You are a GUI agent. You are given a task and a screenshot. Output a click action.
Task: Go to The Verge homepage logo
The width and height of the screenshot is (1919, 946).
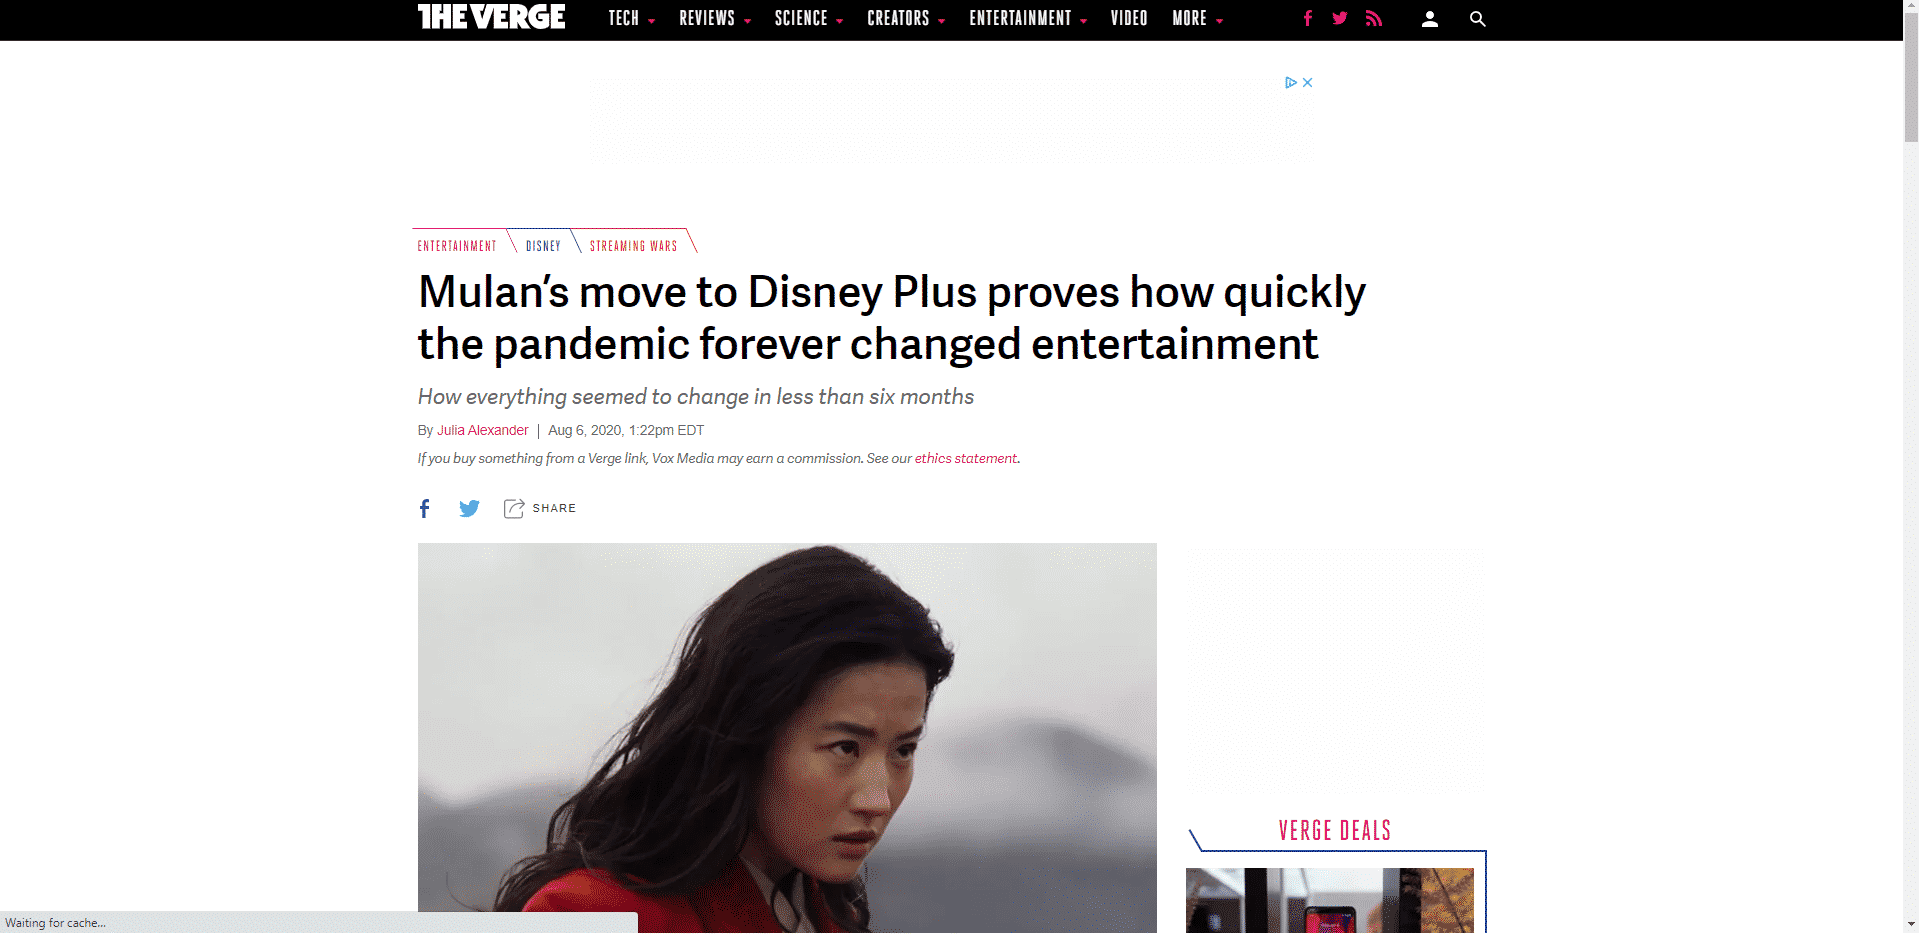(x=491, y=17)
